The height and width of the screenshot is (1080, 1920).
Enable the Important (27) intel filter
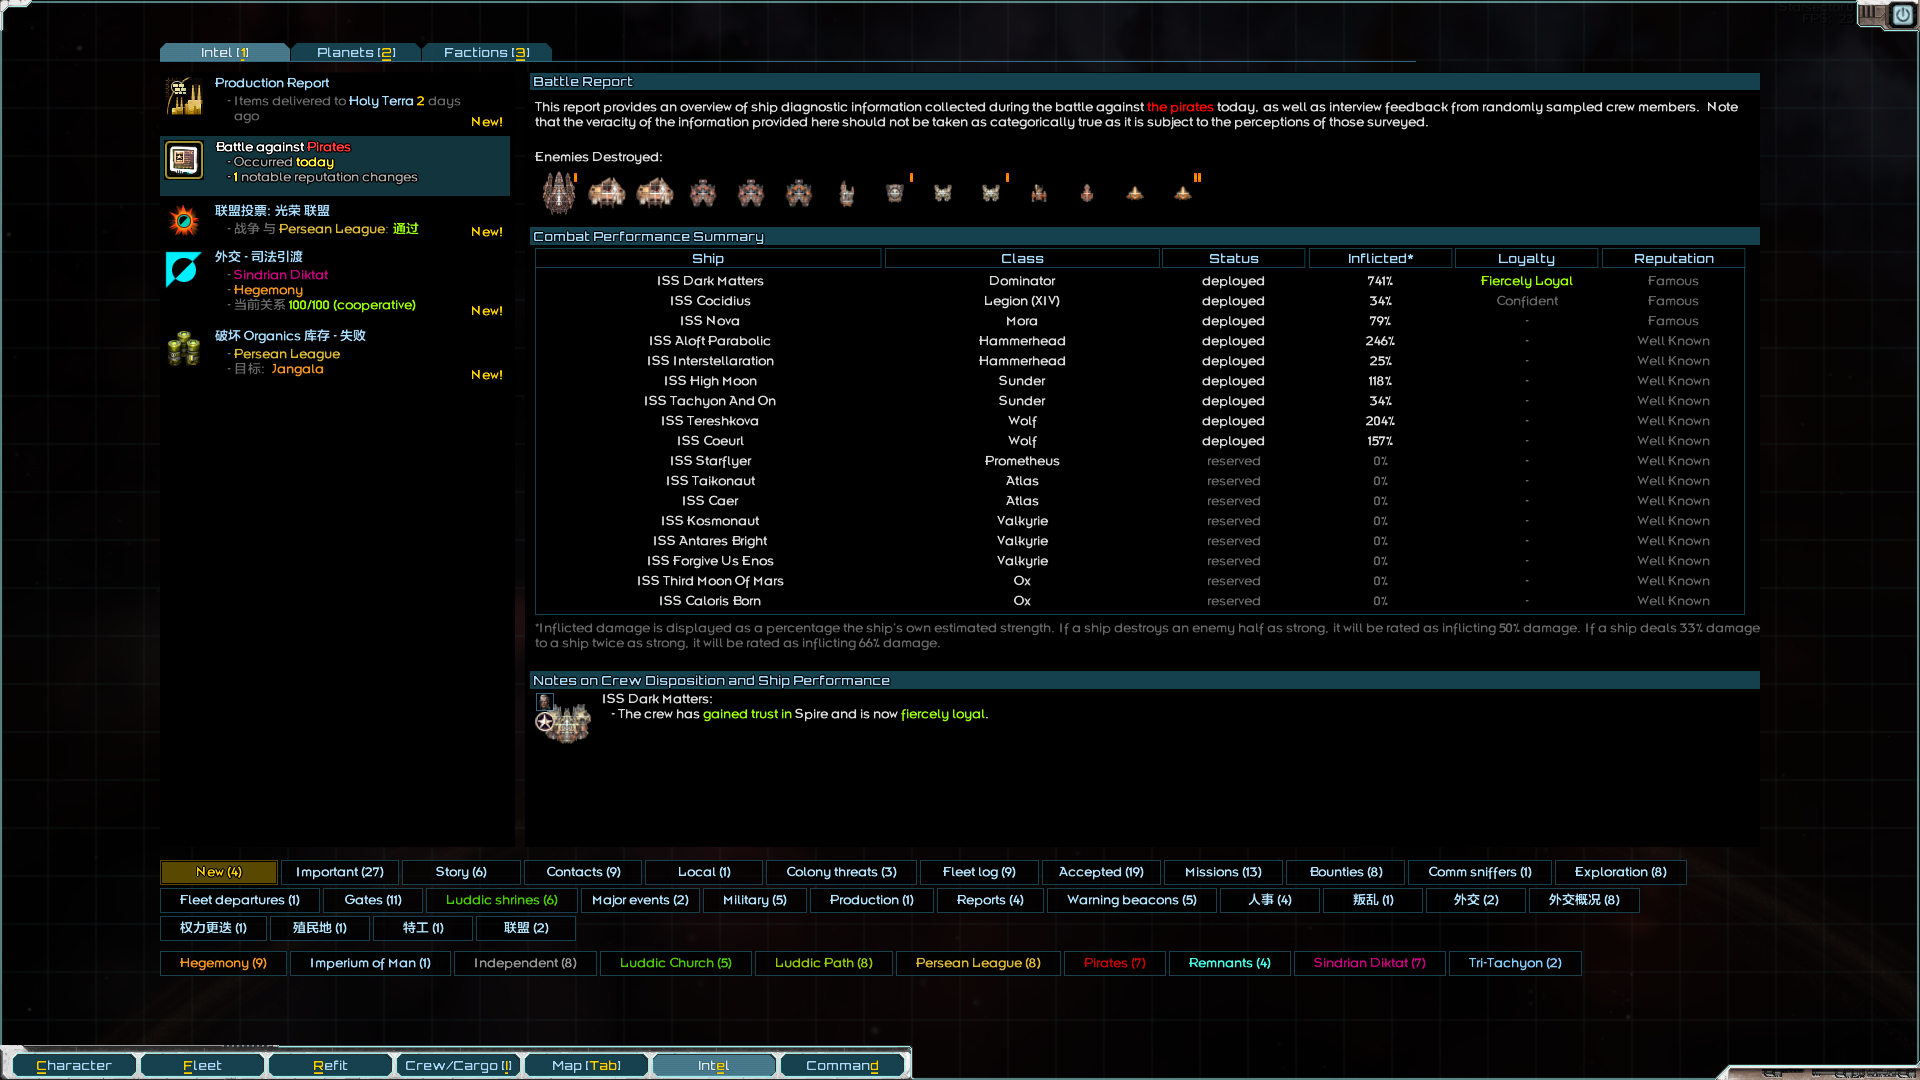pyautogui.click(x=339, y=872)
